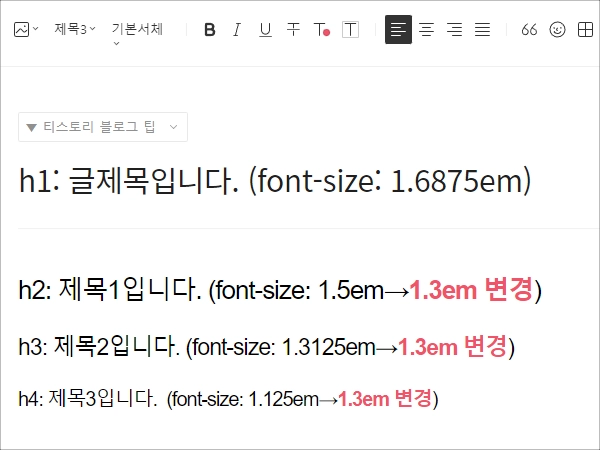Open the 티스토리 블로그 팁 category dropdown

coord(103,127)
